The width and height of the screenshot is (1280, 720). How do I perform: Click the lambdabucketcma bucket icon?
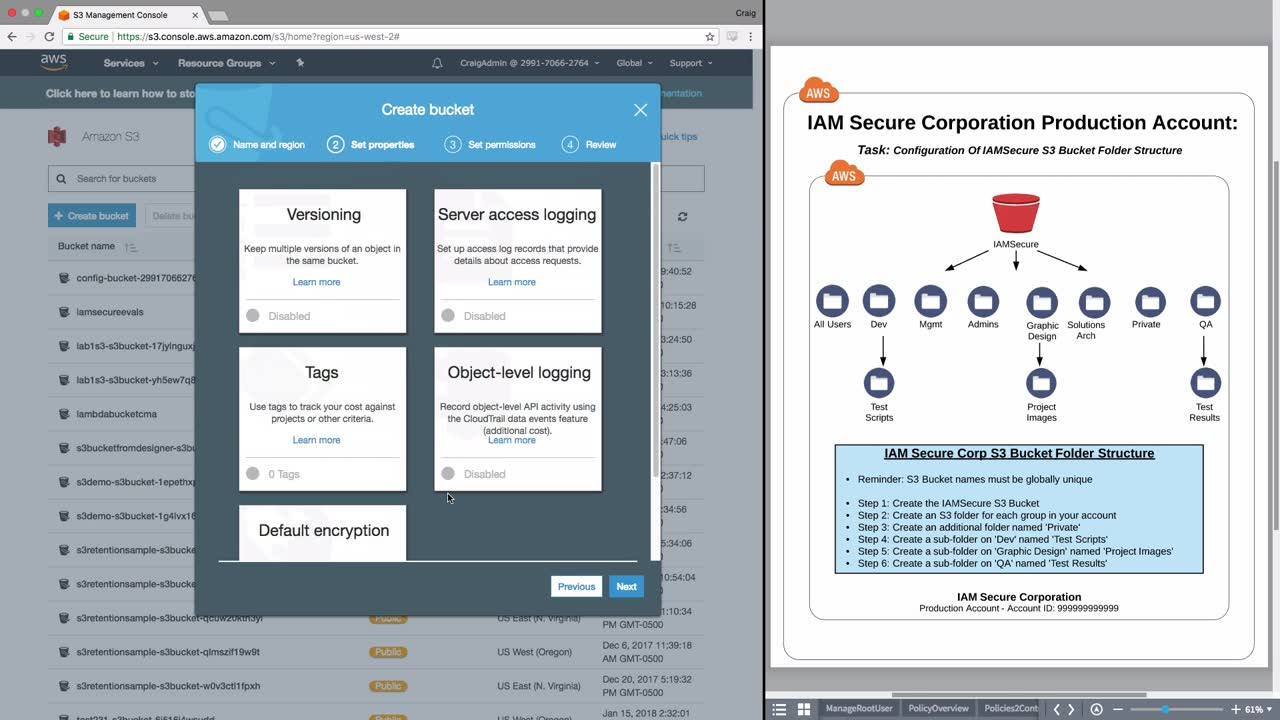pyautogui.click(x=63, y=414)
